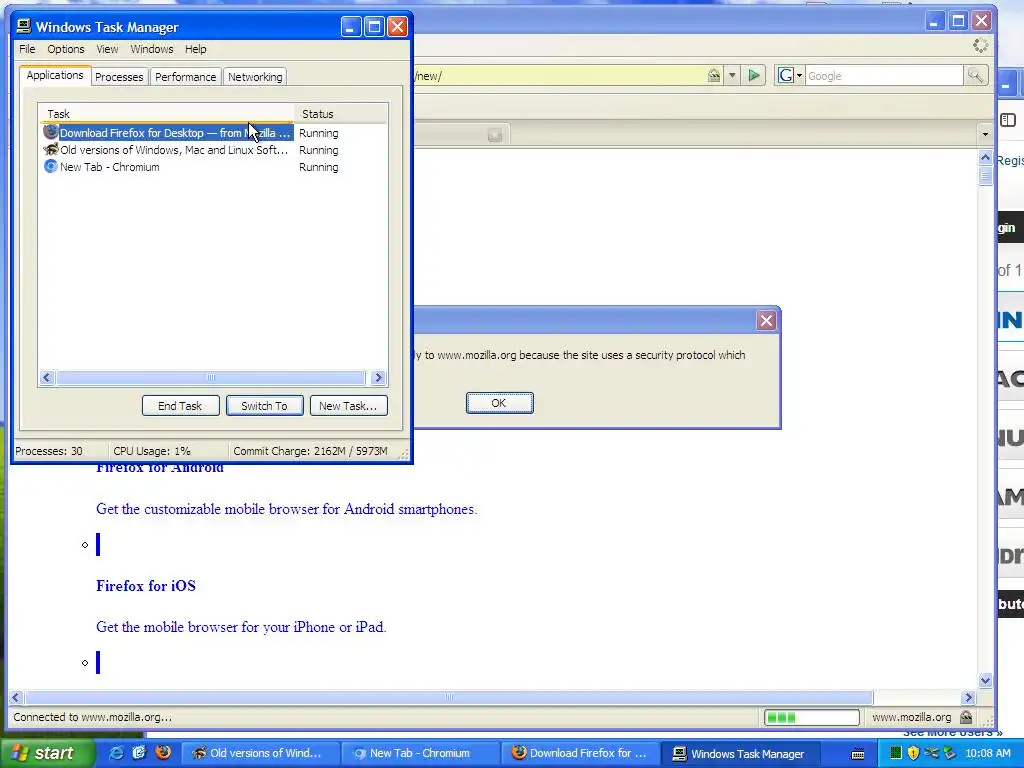Open the File menu in Task Manager
Image resolution: width=1024 pixels, height=768 pixels.
tap(27, 49)
